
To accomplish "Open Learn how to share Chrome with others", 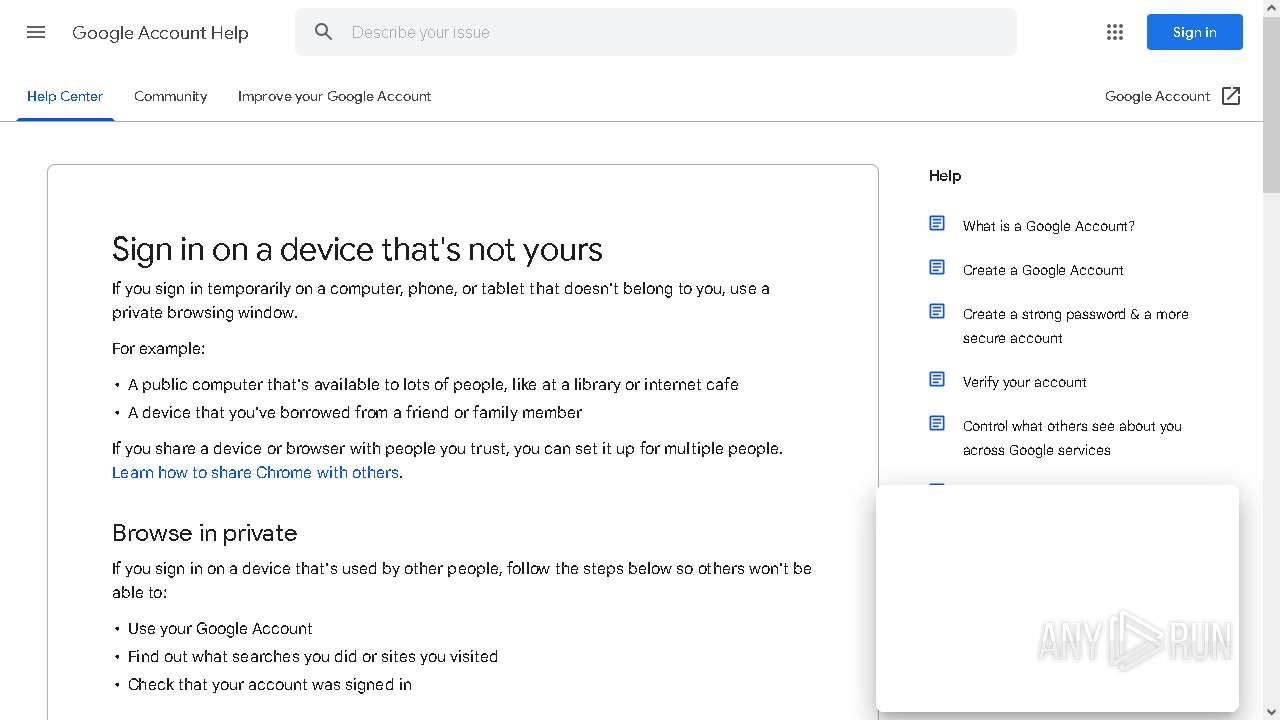I will click(255, 472).
